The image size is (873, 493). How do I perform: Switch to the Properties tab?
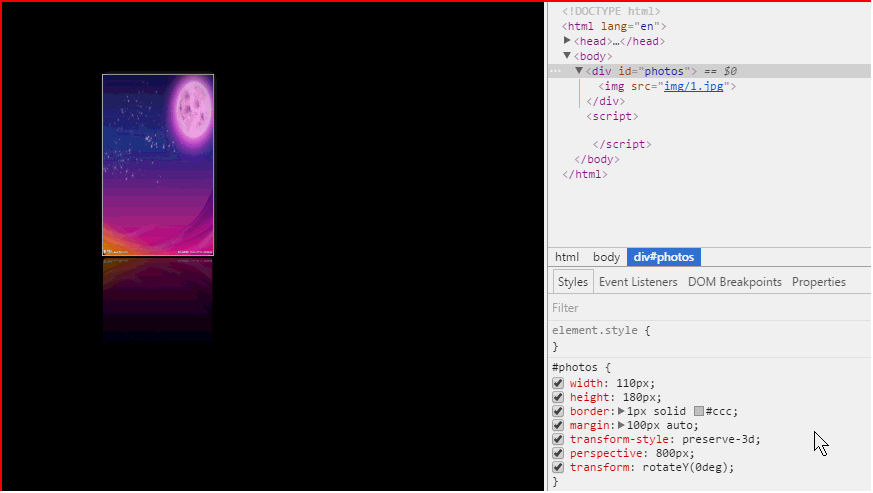point(818,282)
